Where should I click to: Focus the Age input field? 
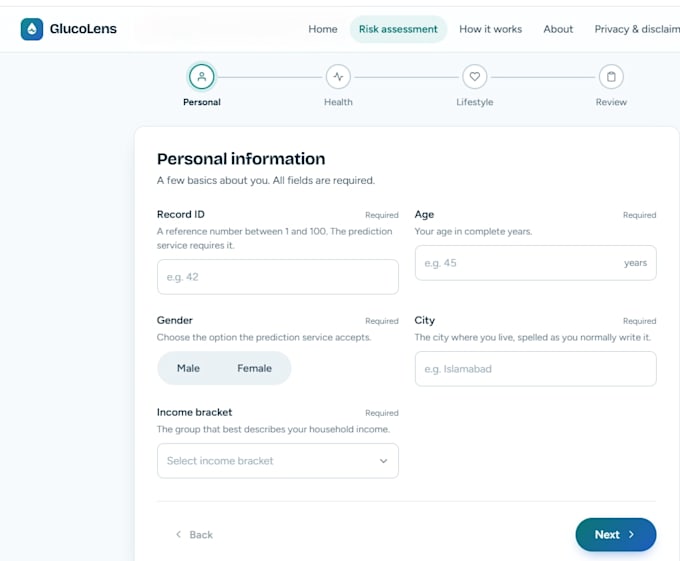tap(536, 263)
